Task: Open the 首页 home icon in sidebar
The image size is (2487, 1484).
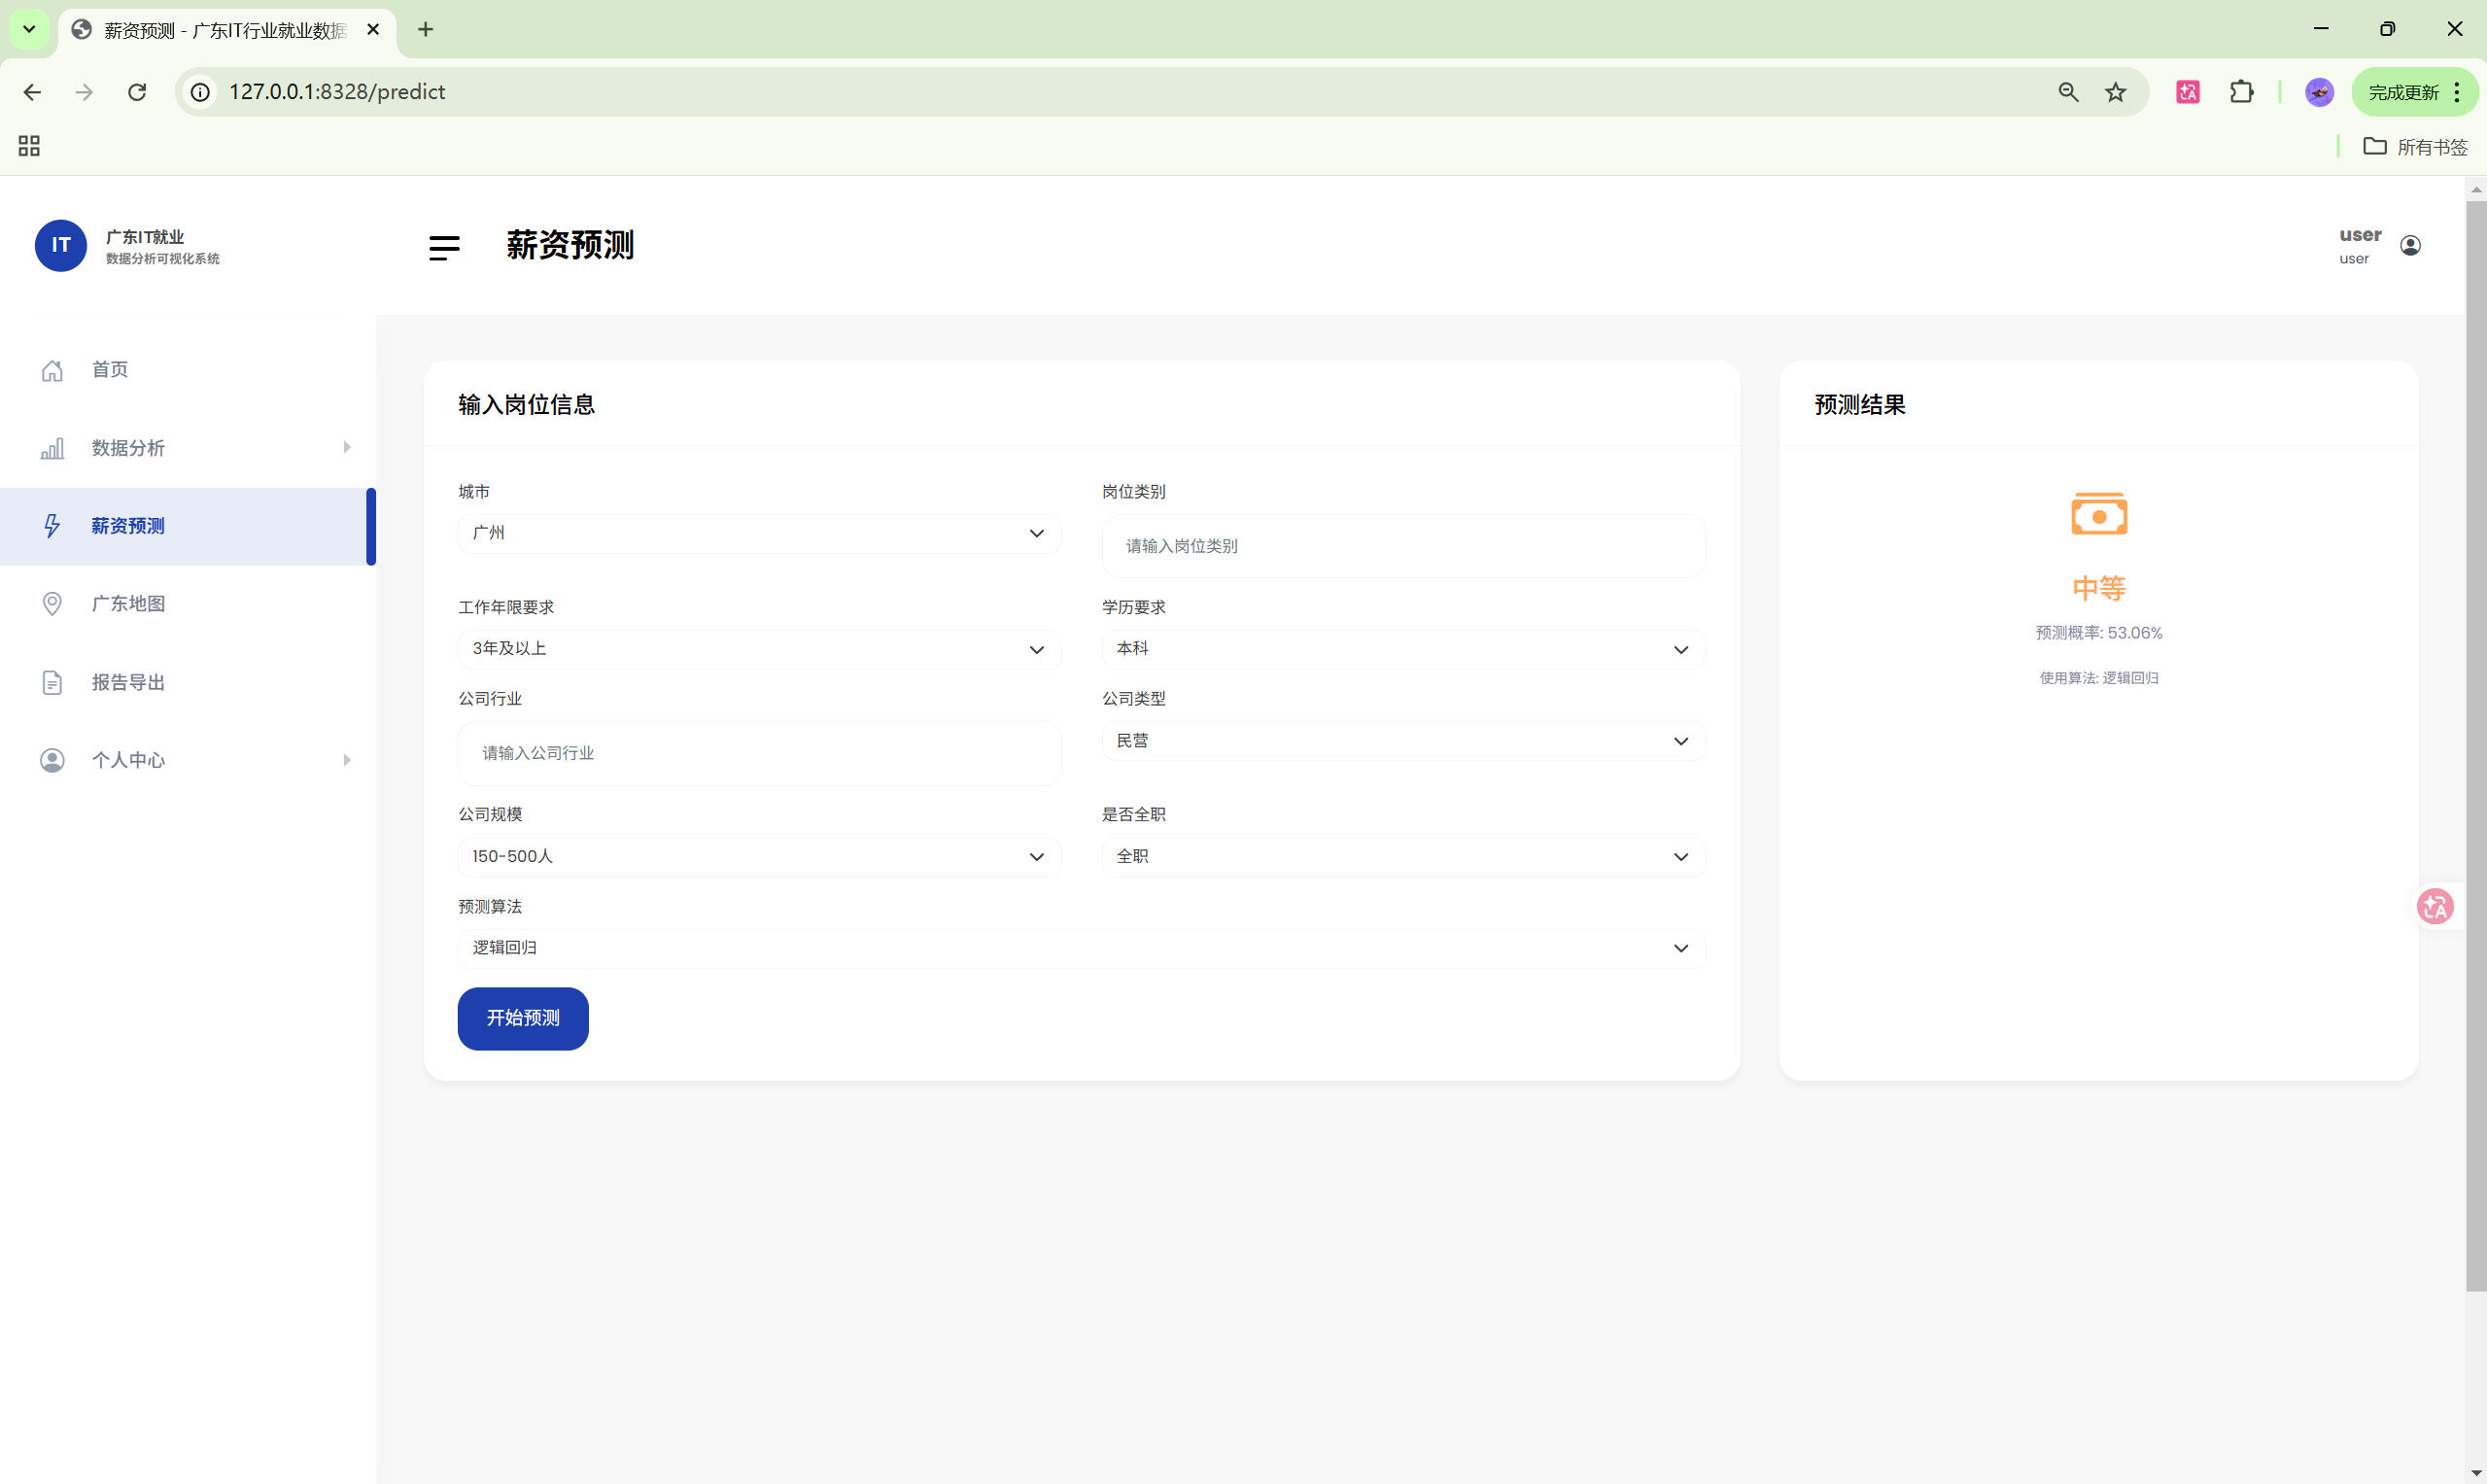Action: [52, 369]
